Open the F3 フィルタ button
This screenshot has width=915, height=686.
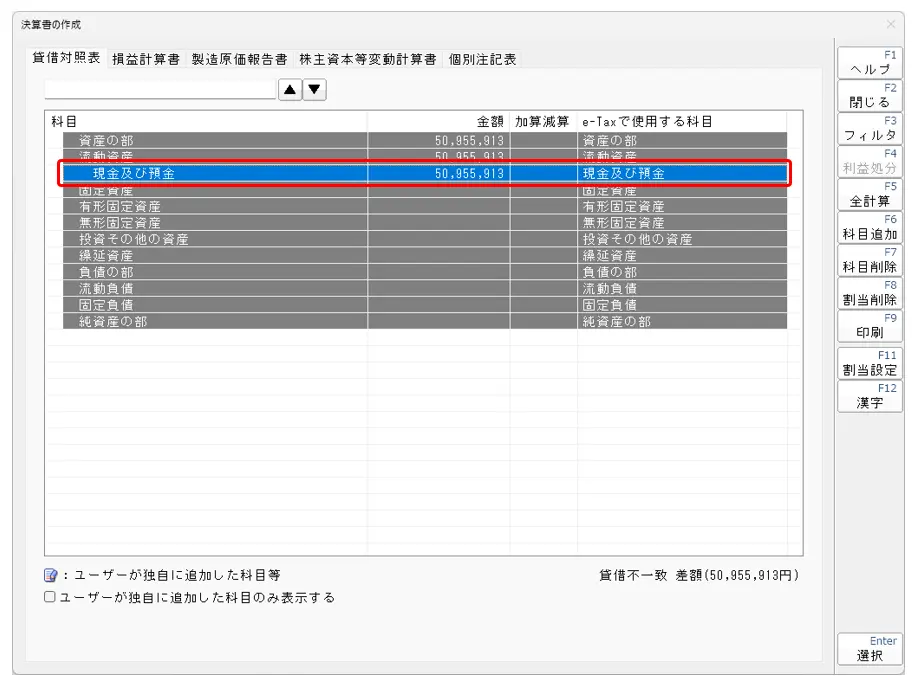[869, 128]
